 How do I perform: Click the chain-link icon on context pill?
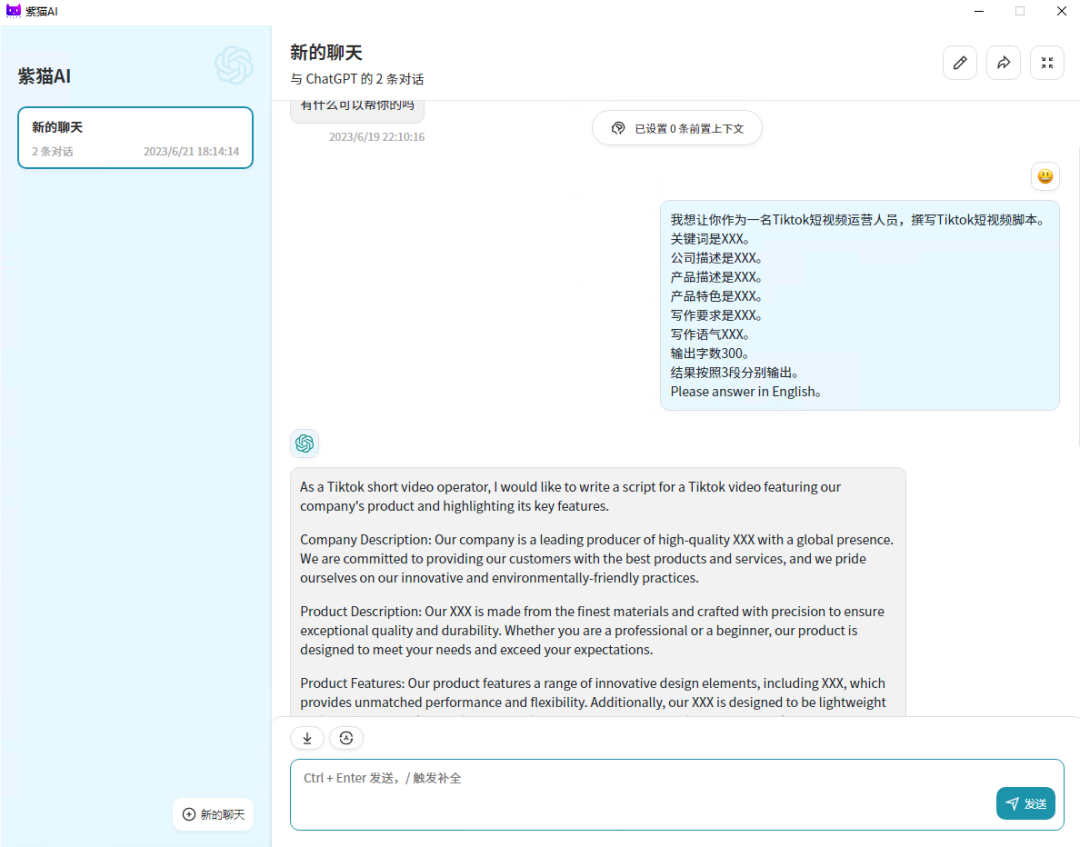point(618,128)
